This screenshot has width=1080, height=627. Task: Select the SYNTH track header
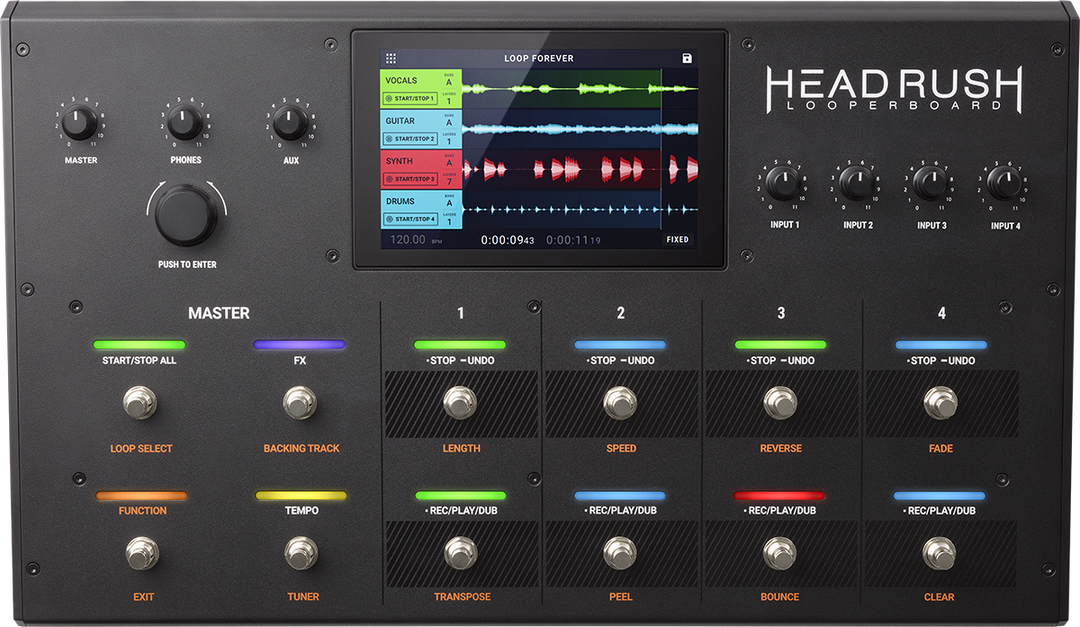[x=400, y=161]
